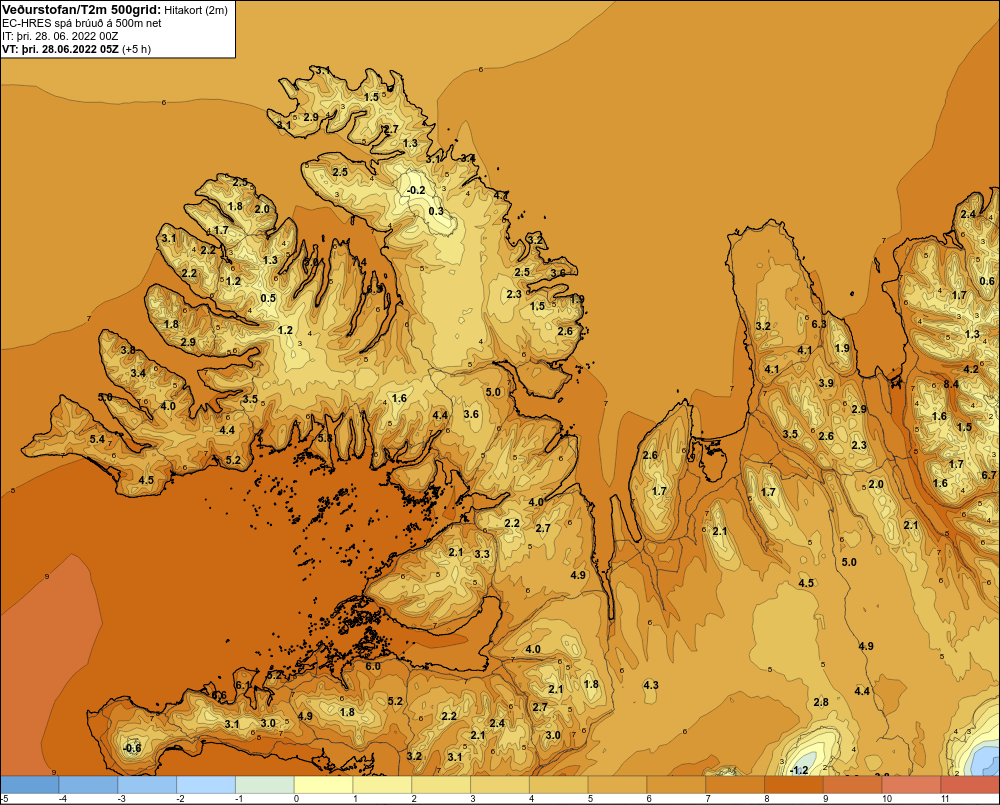Click the '8.4' temperature value on the map

point(951,384)
